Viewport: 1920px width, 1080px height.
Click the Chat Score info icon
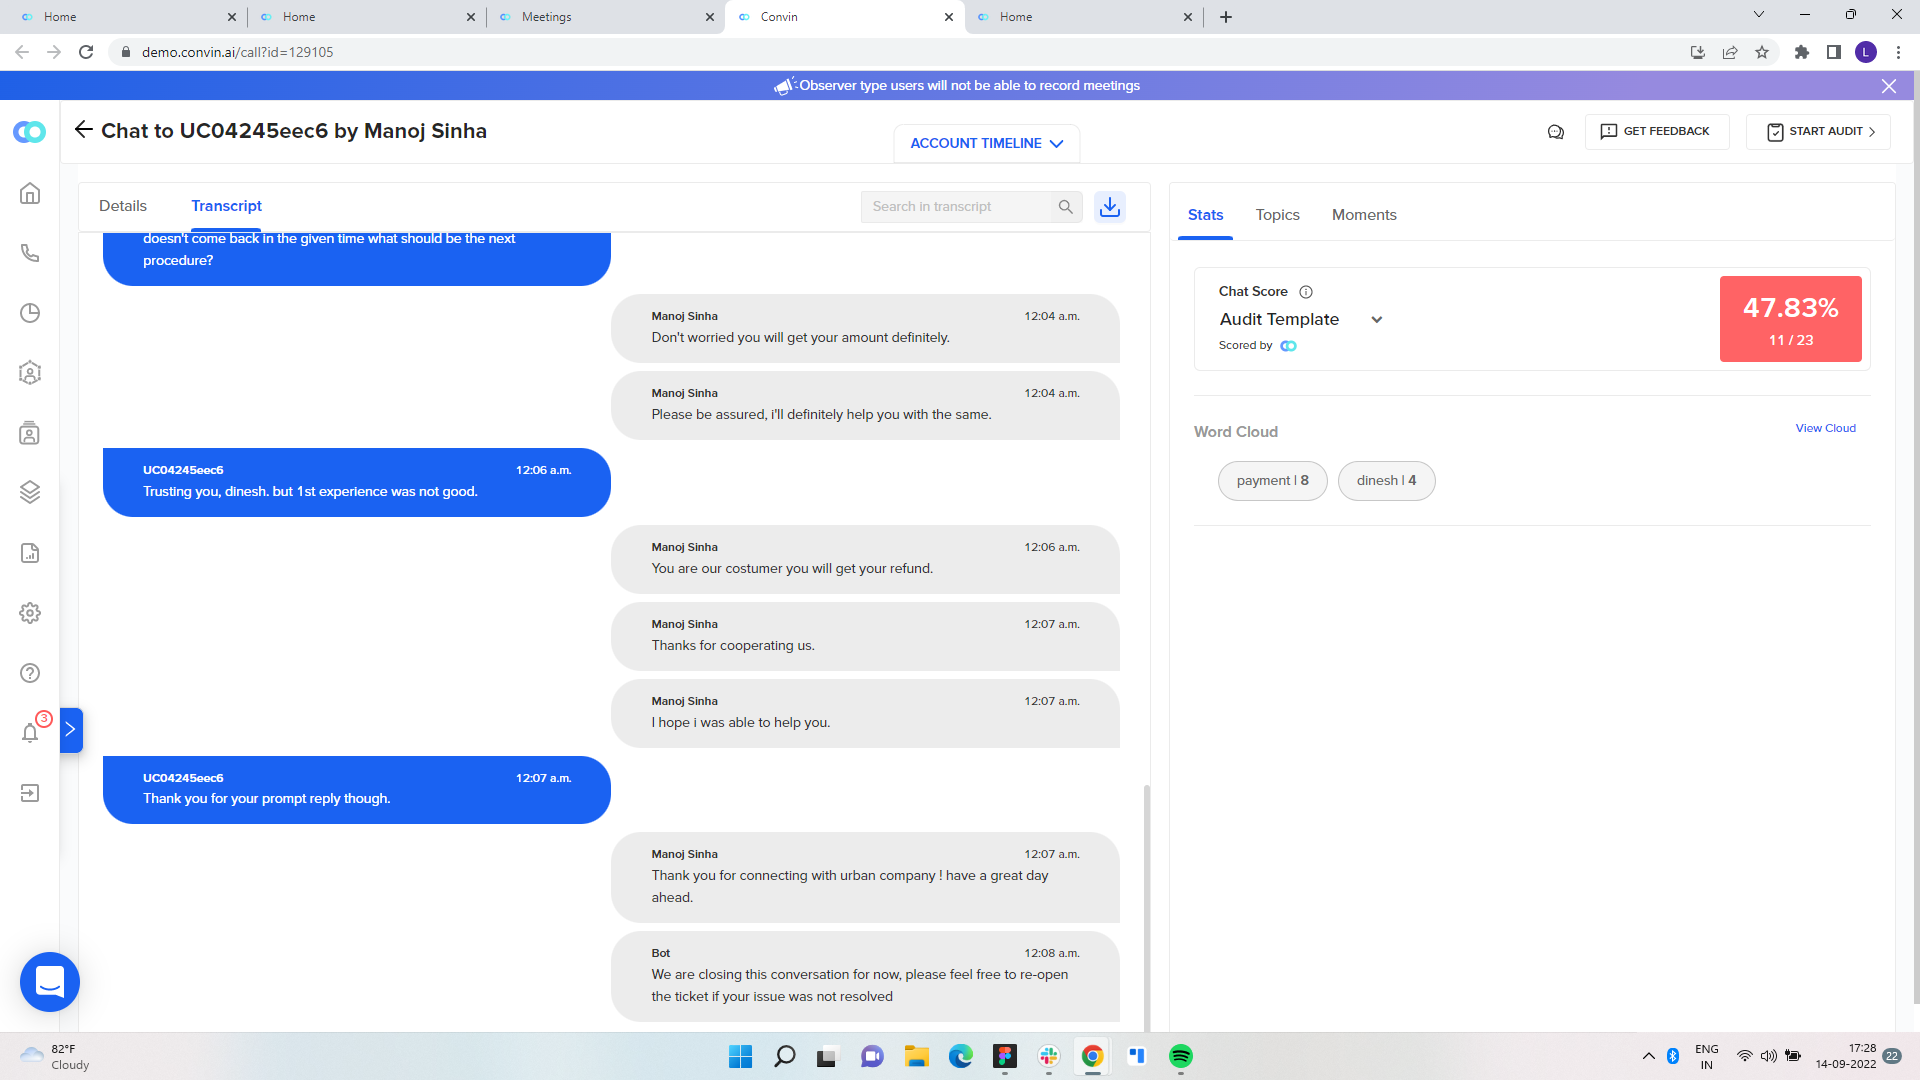(1306, 292)
